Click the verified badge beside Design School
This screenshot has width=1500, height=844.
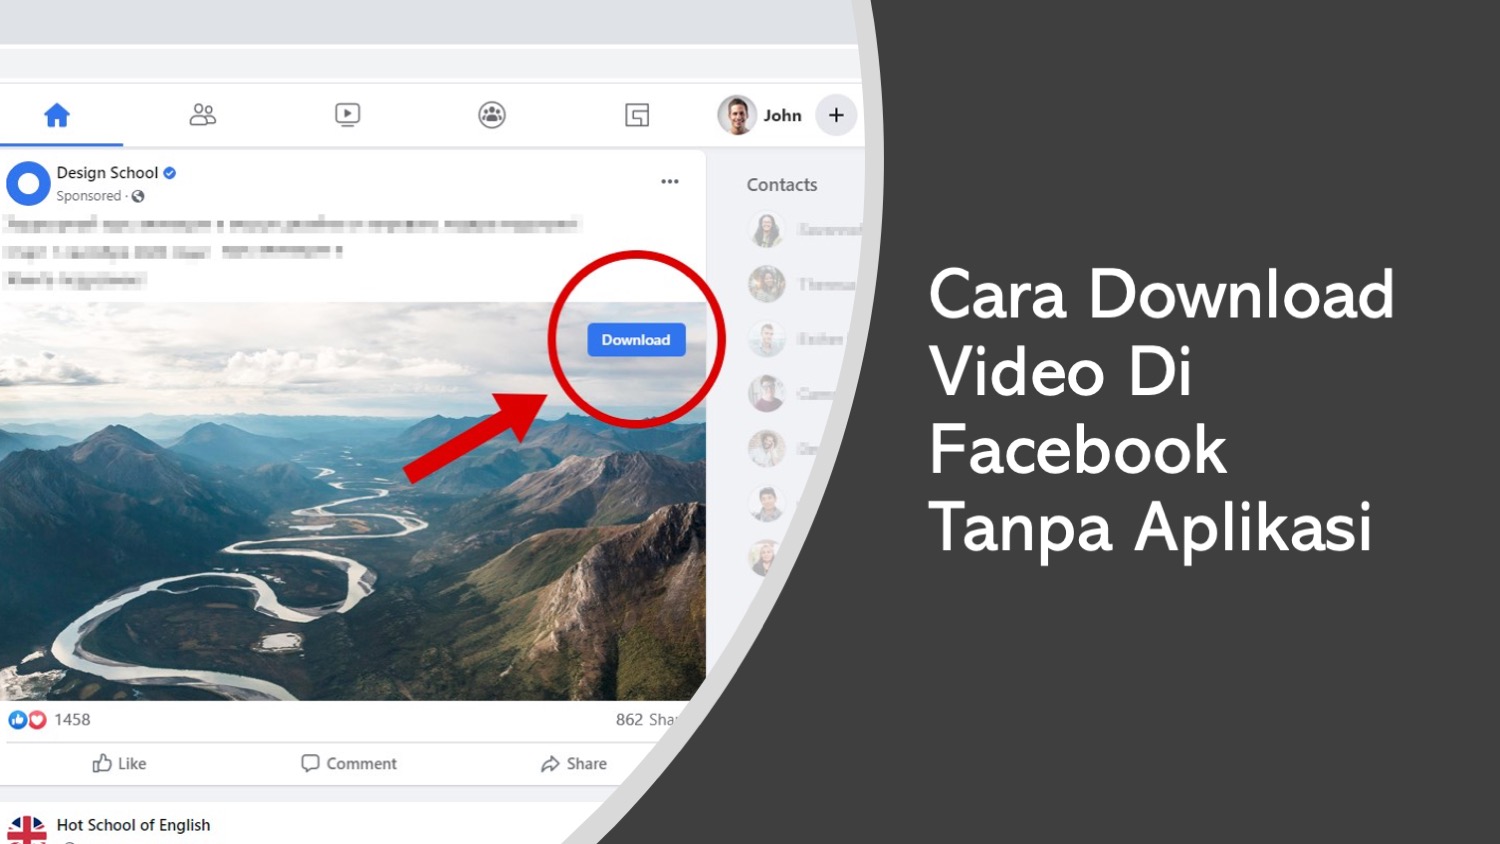click(170, 173)
